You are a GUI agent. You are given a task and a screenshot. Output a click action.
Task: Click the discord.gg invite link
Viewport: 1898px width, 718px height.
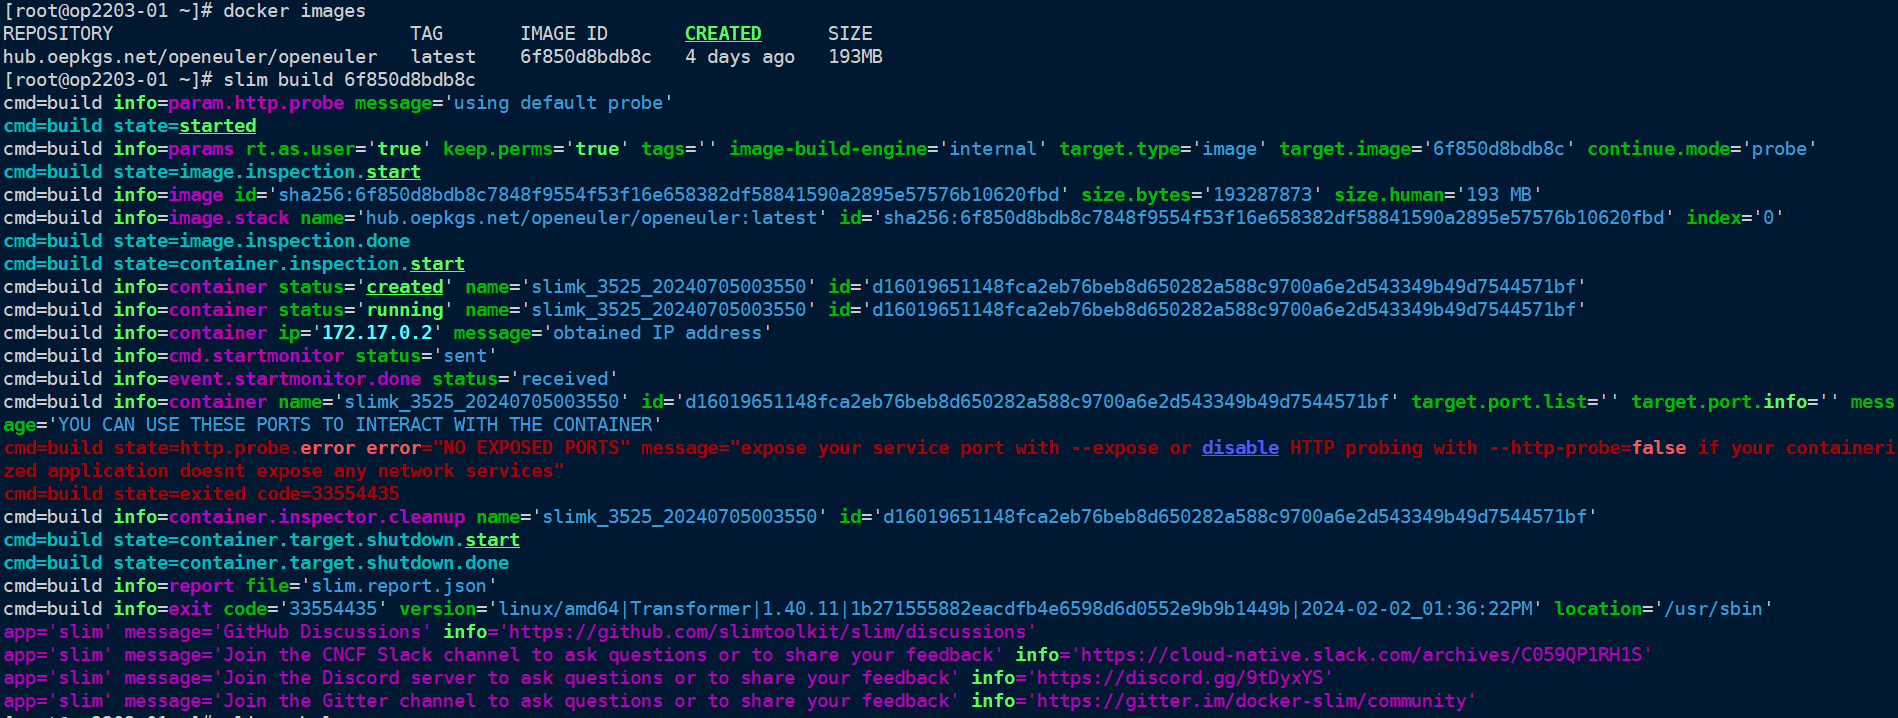coord(1180,678)
